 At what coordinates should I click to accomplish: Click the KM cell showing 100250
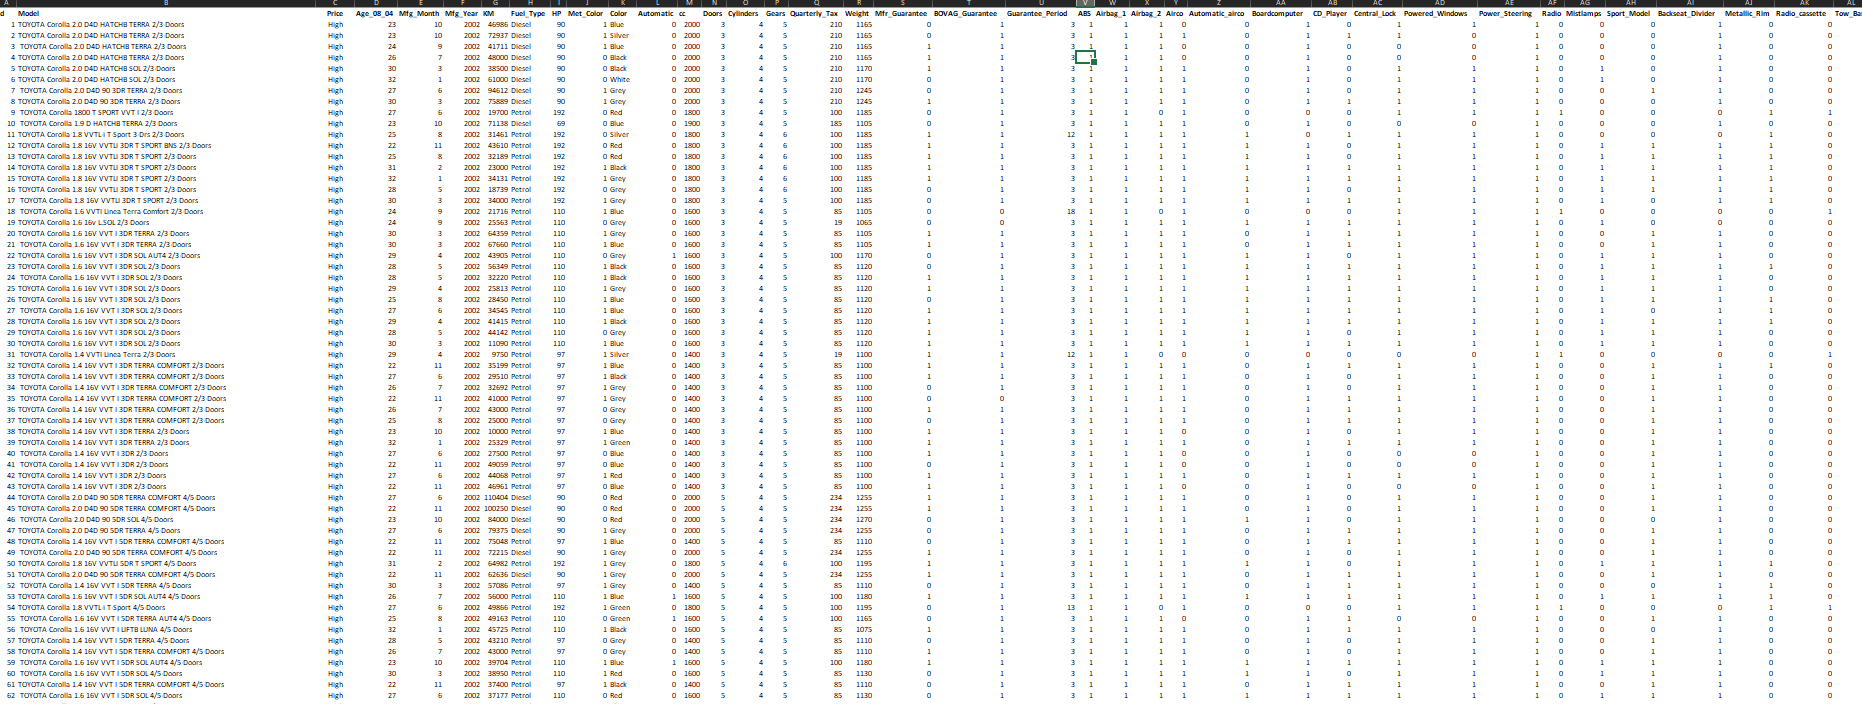pyautogui.click(x=496, y=509)
